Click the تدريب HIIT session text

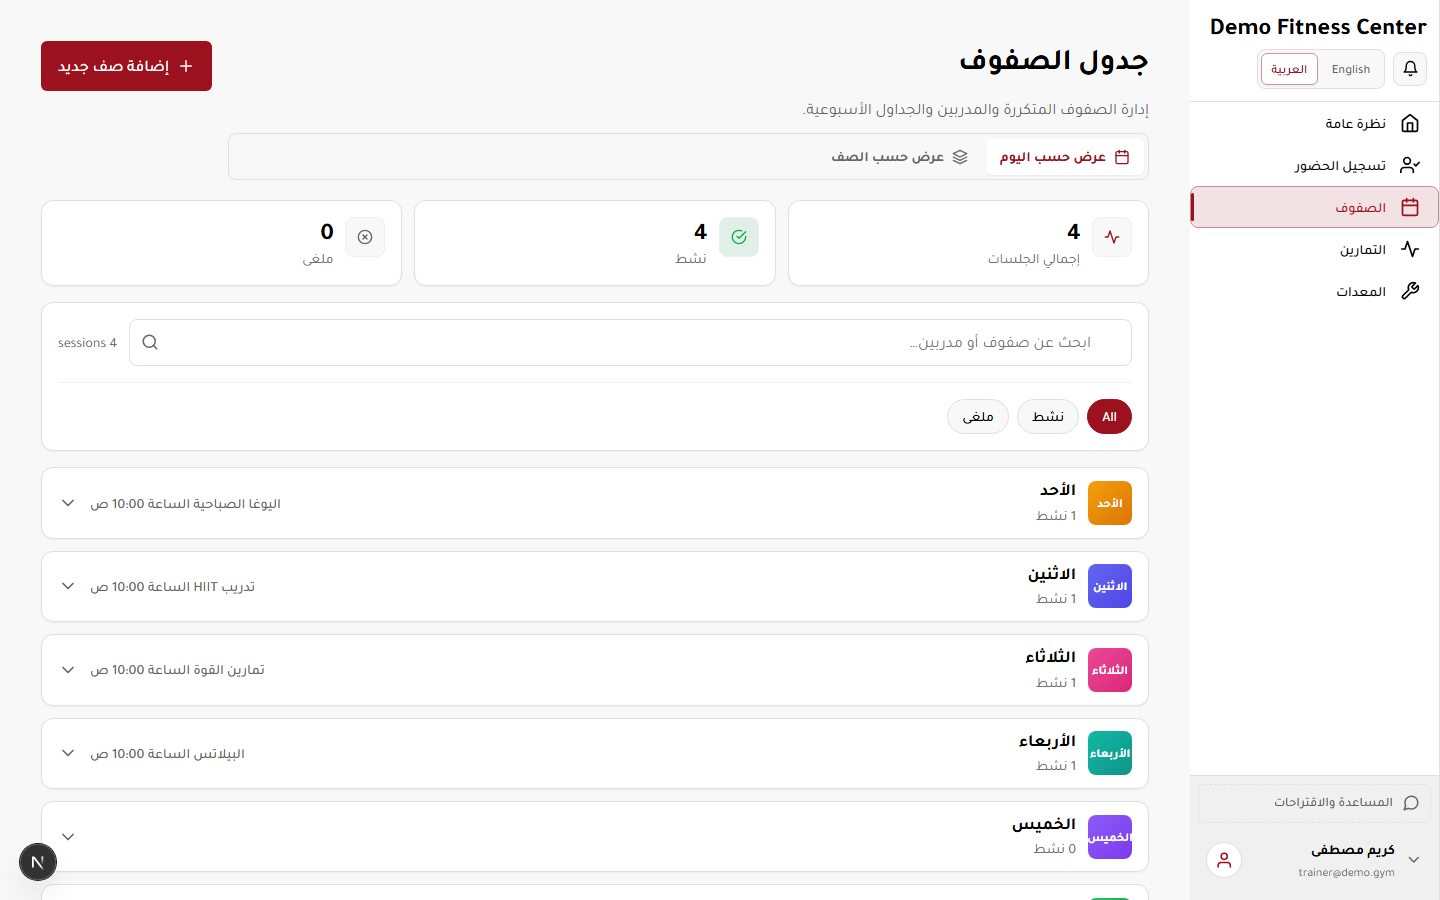(x=173, y=586)
